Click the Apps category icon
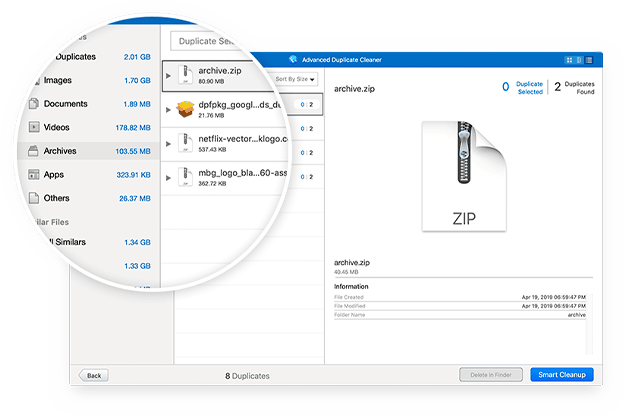The height and width of the screenshot is (418, 625). coord(34,175)
